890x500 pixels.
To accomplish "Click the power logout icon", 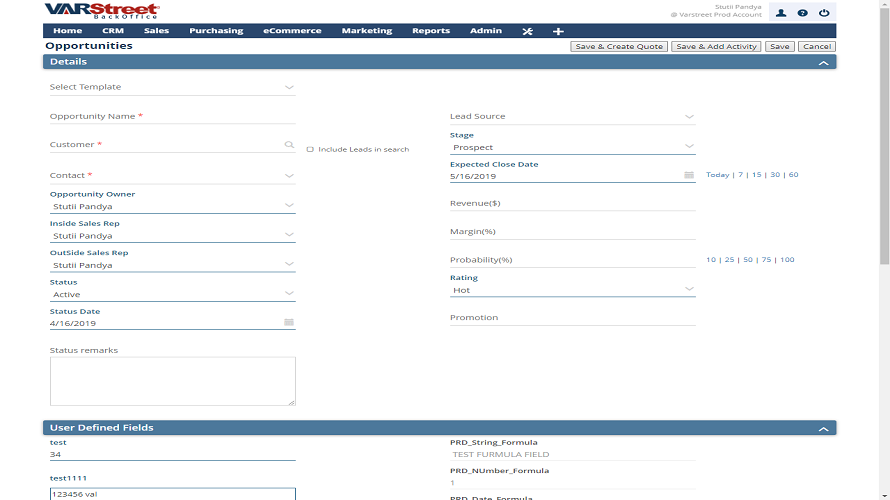I will [x=824, y=12].
